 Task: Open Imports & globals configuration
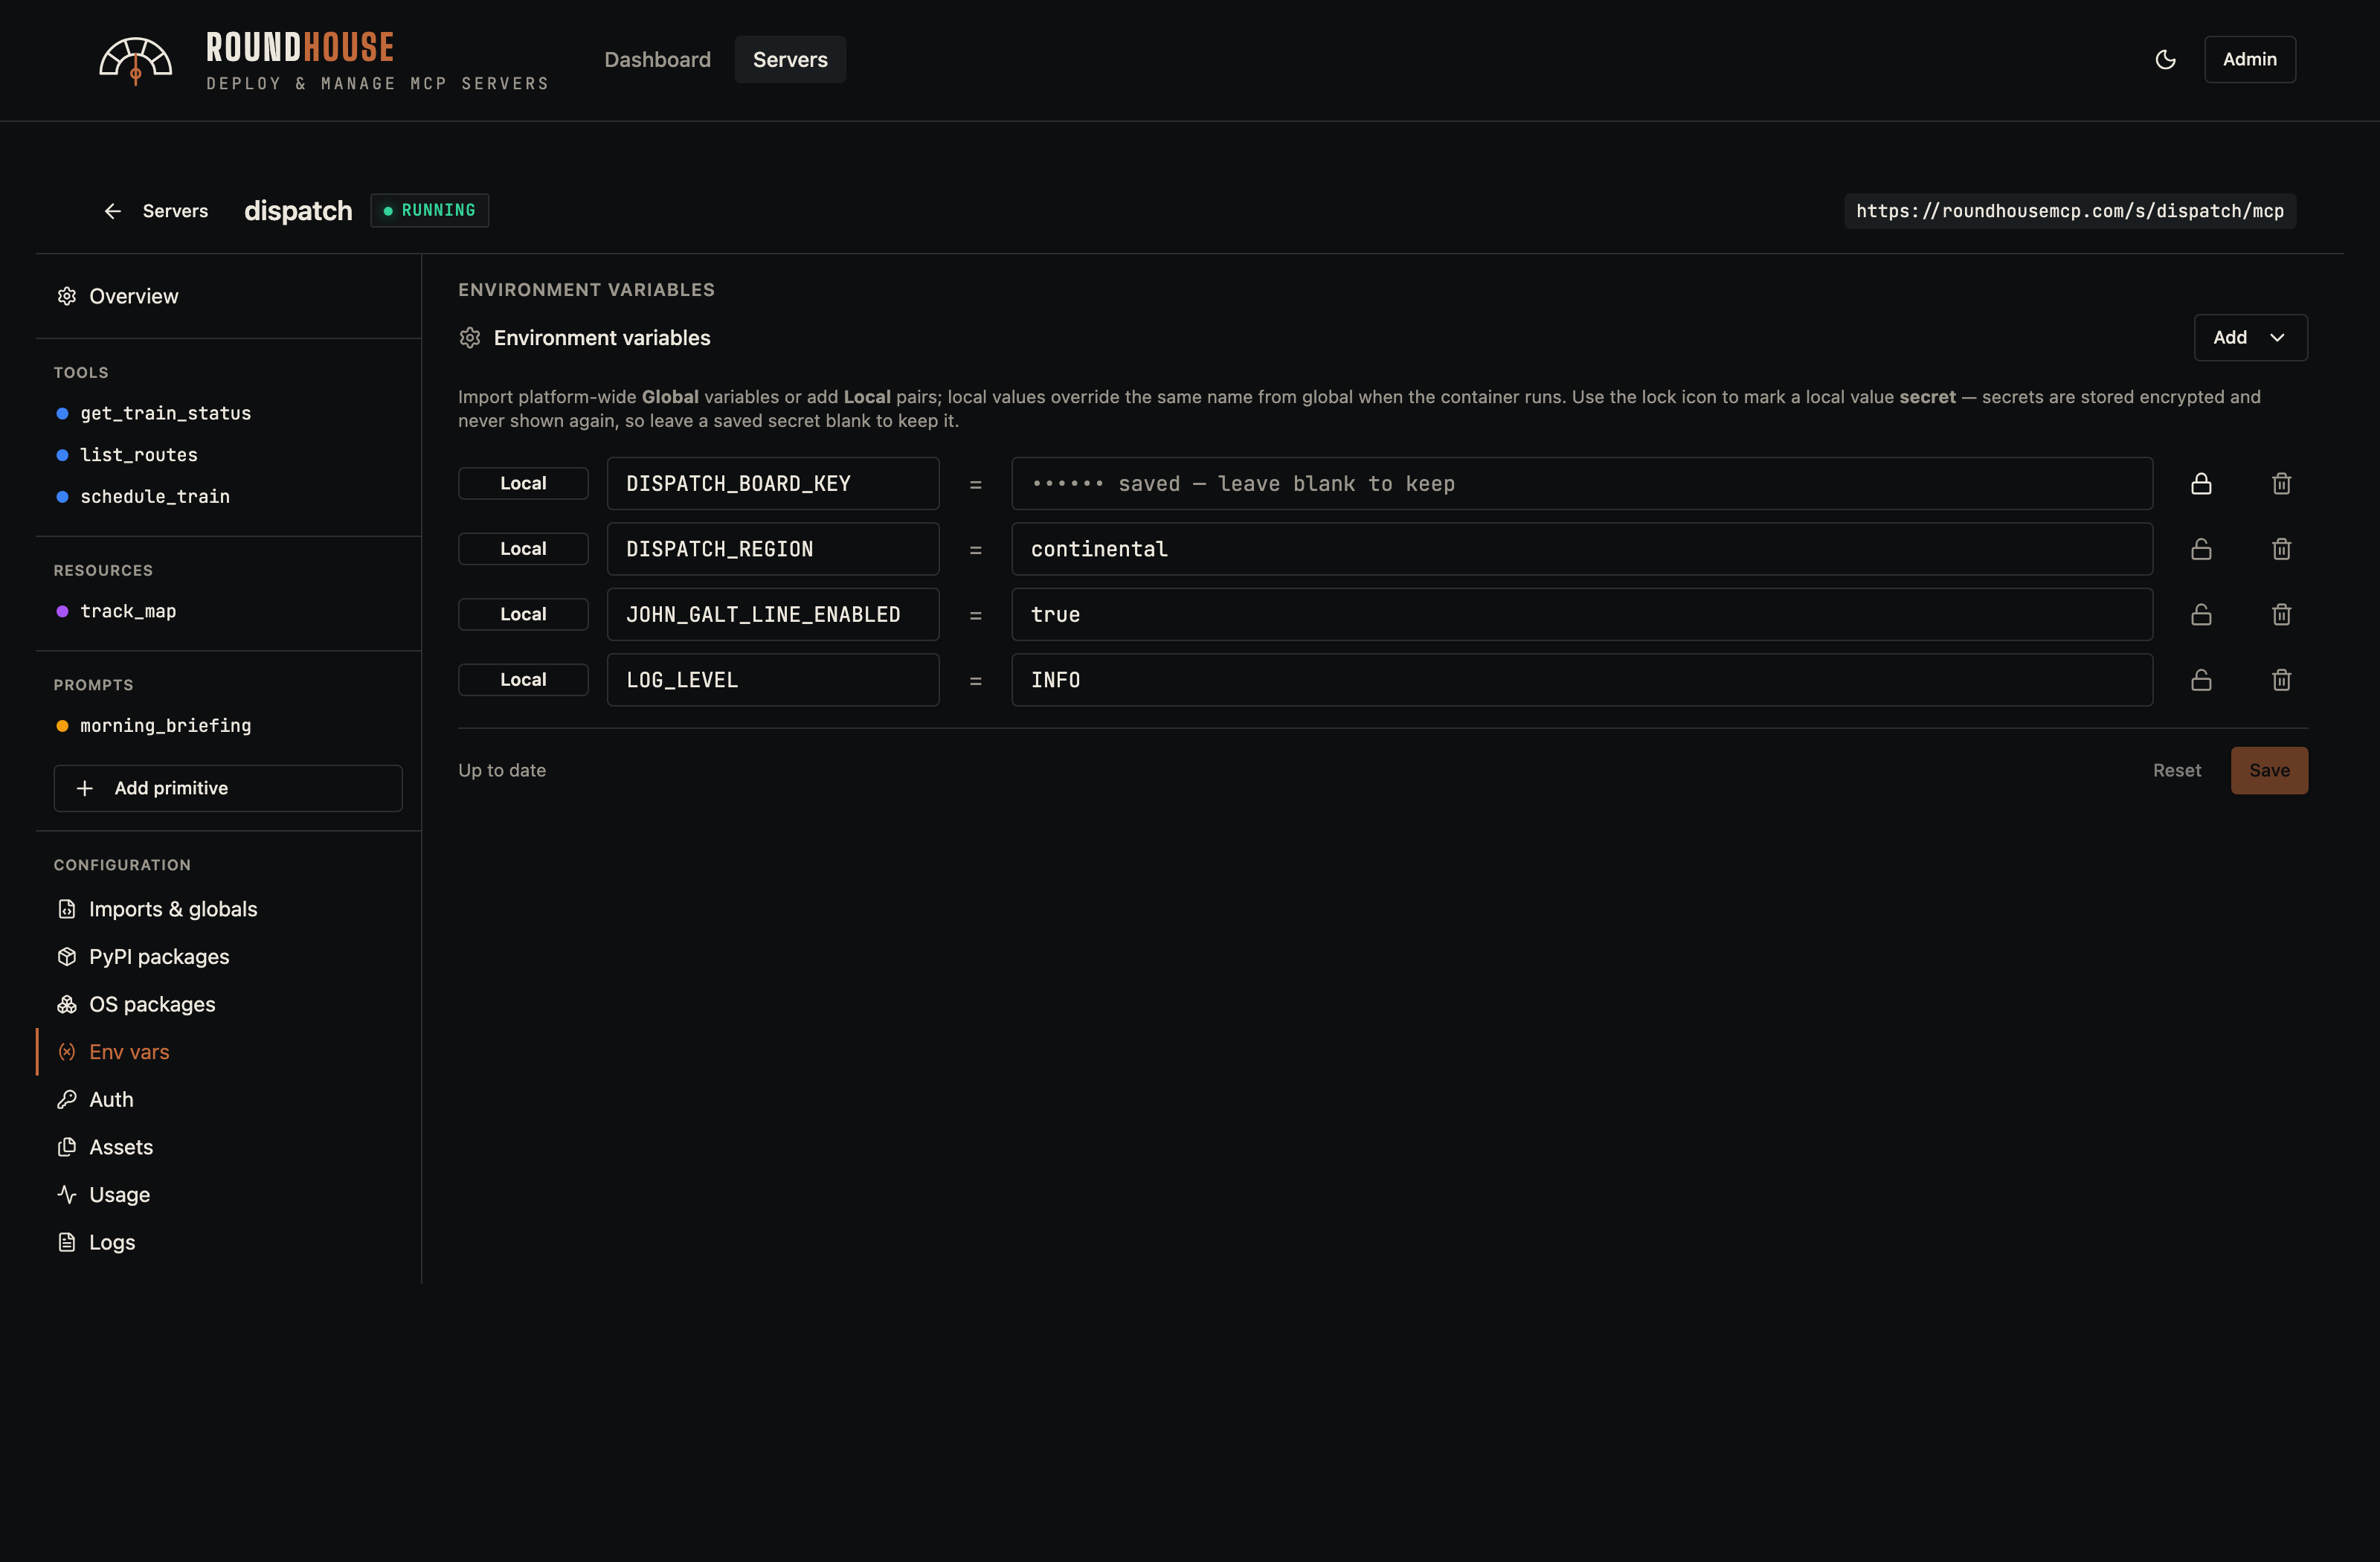(x=228, y=909)
